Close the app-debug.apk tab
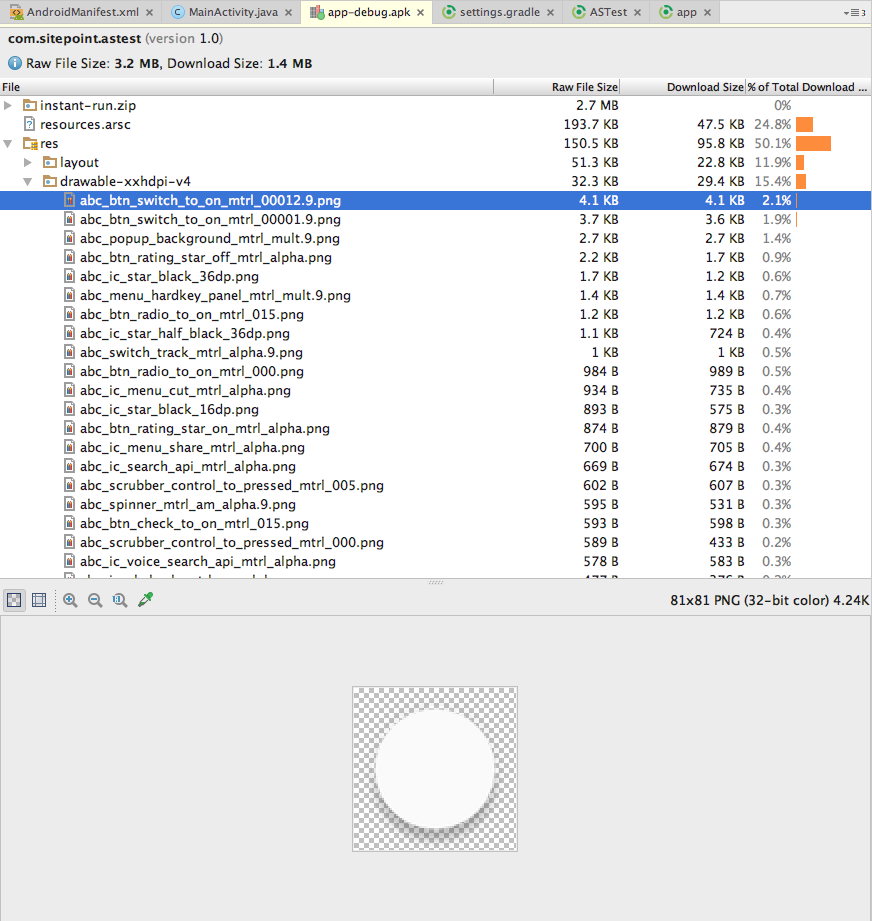 (x=420, y=12)
